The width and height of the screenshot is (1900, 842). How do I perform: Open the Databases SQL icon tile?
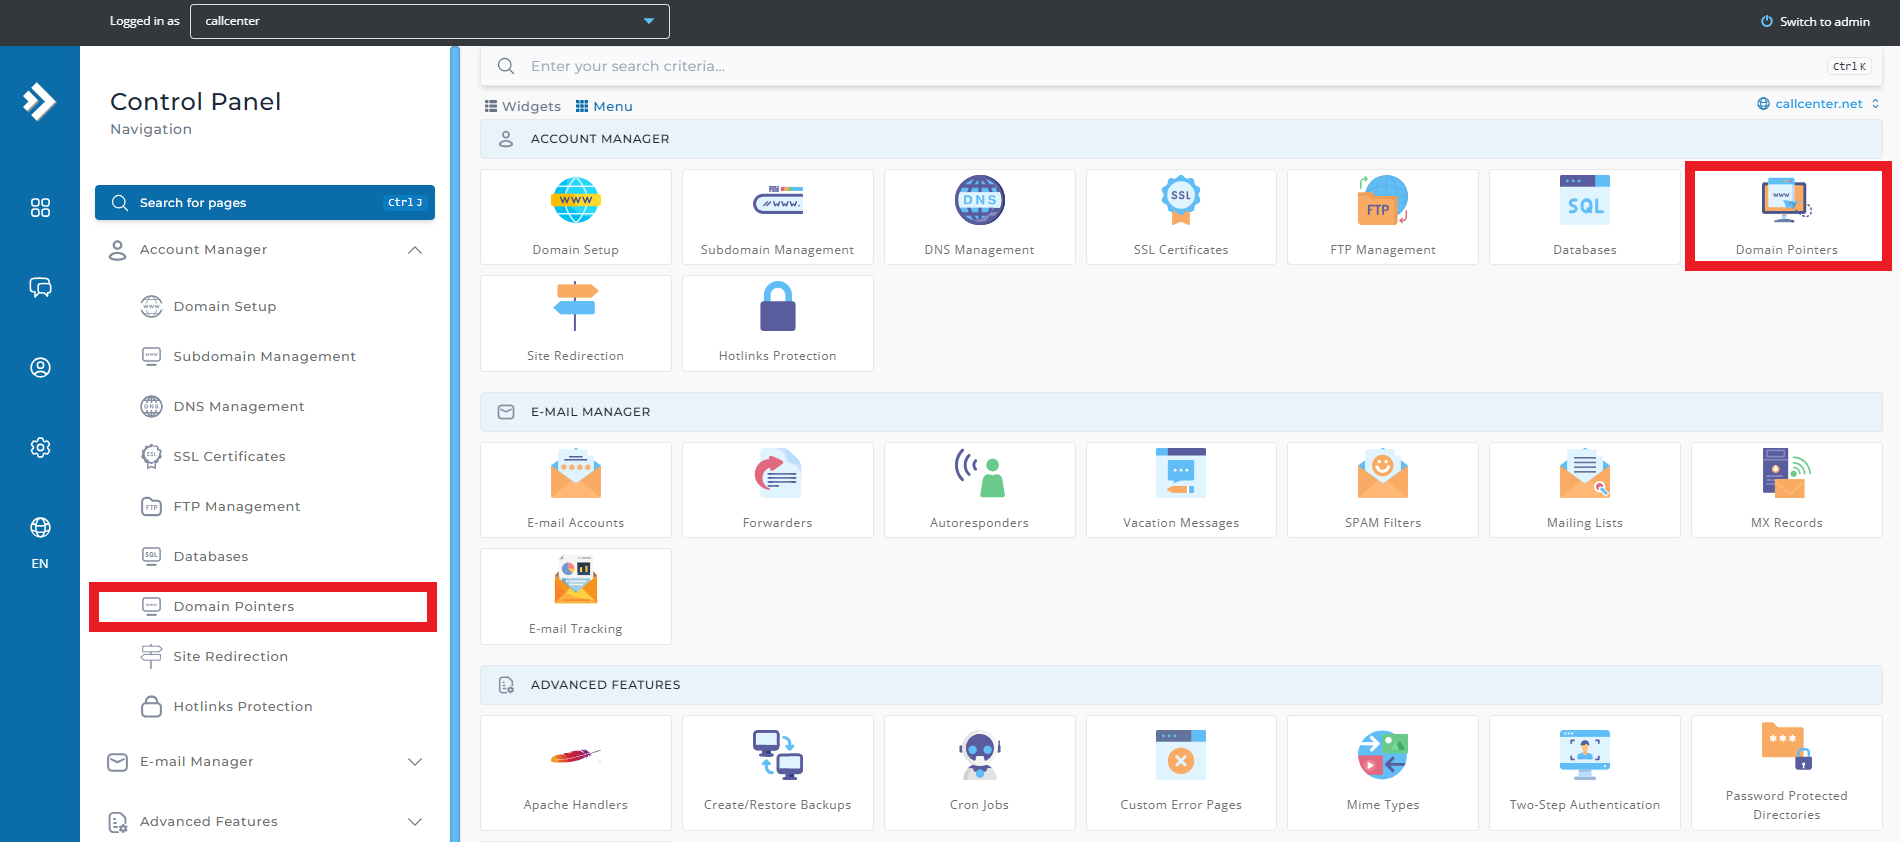(1584, 201)
